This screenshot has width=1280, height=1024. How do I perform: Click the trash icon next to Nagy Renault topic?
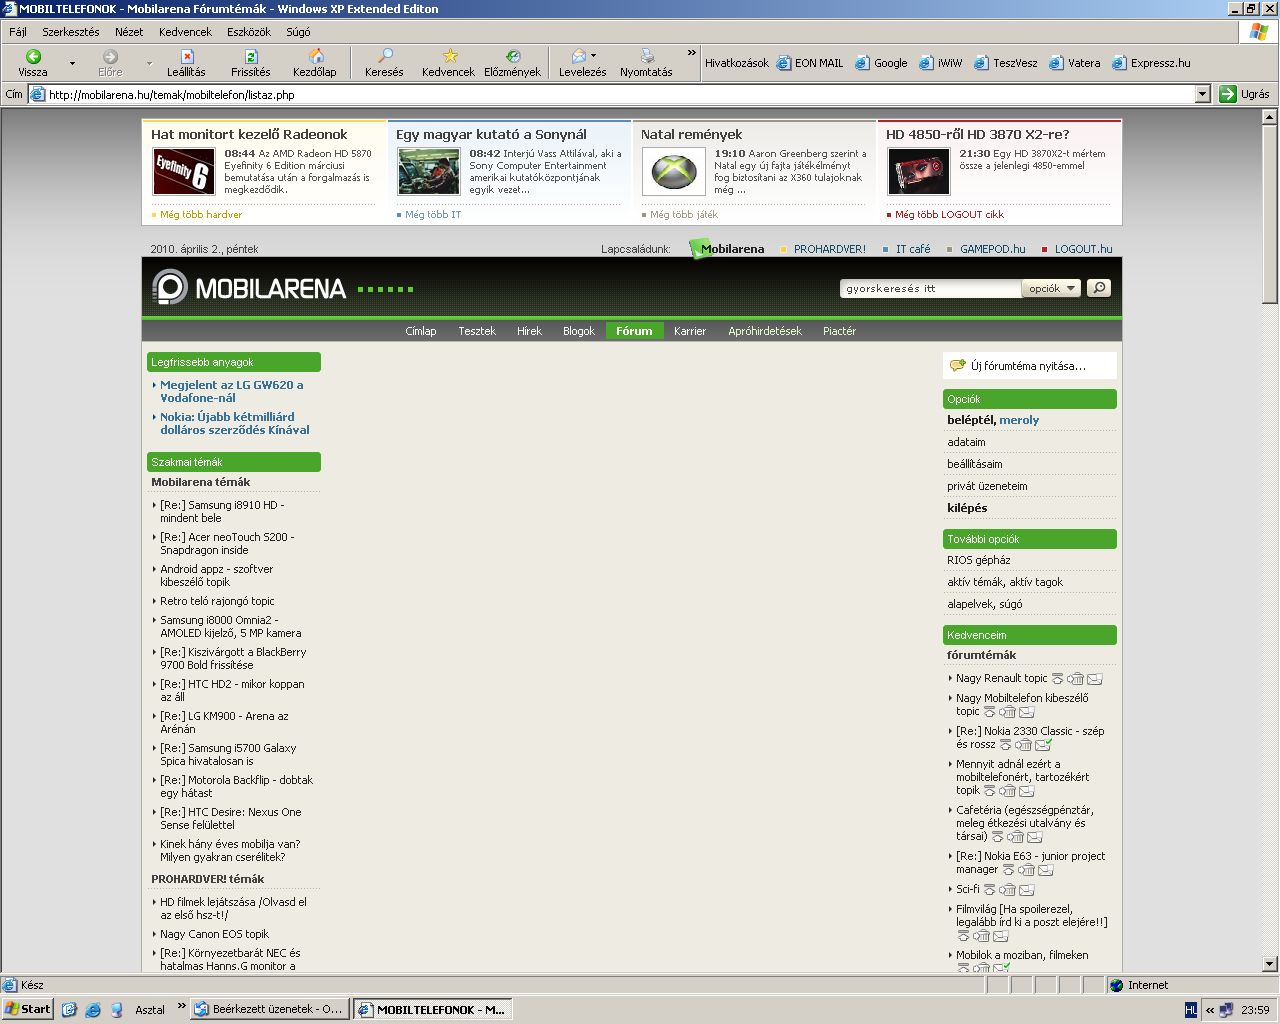(x=1076, y=679)
